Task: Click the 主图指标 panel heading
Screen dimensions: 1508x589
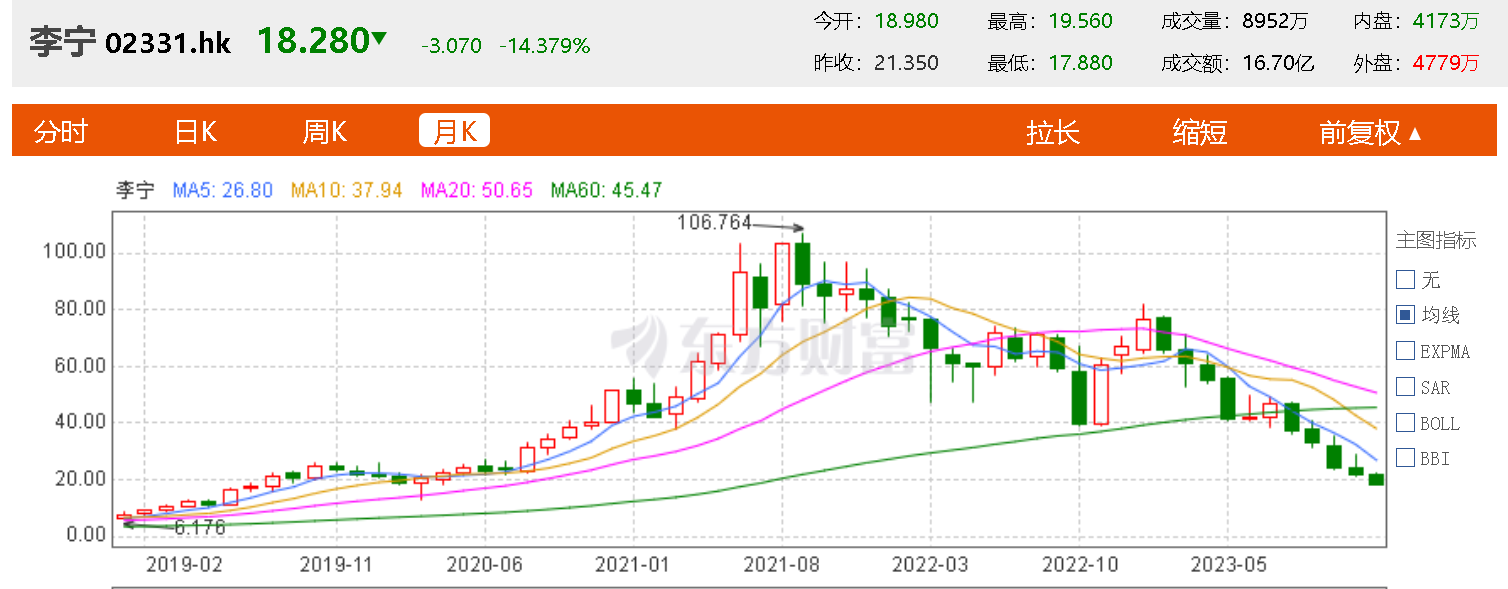Action: point(1436,240)
